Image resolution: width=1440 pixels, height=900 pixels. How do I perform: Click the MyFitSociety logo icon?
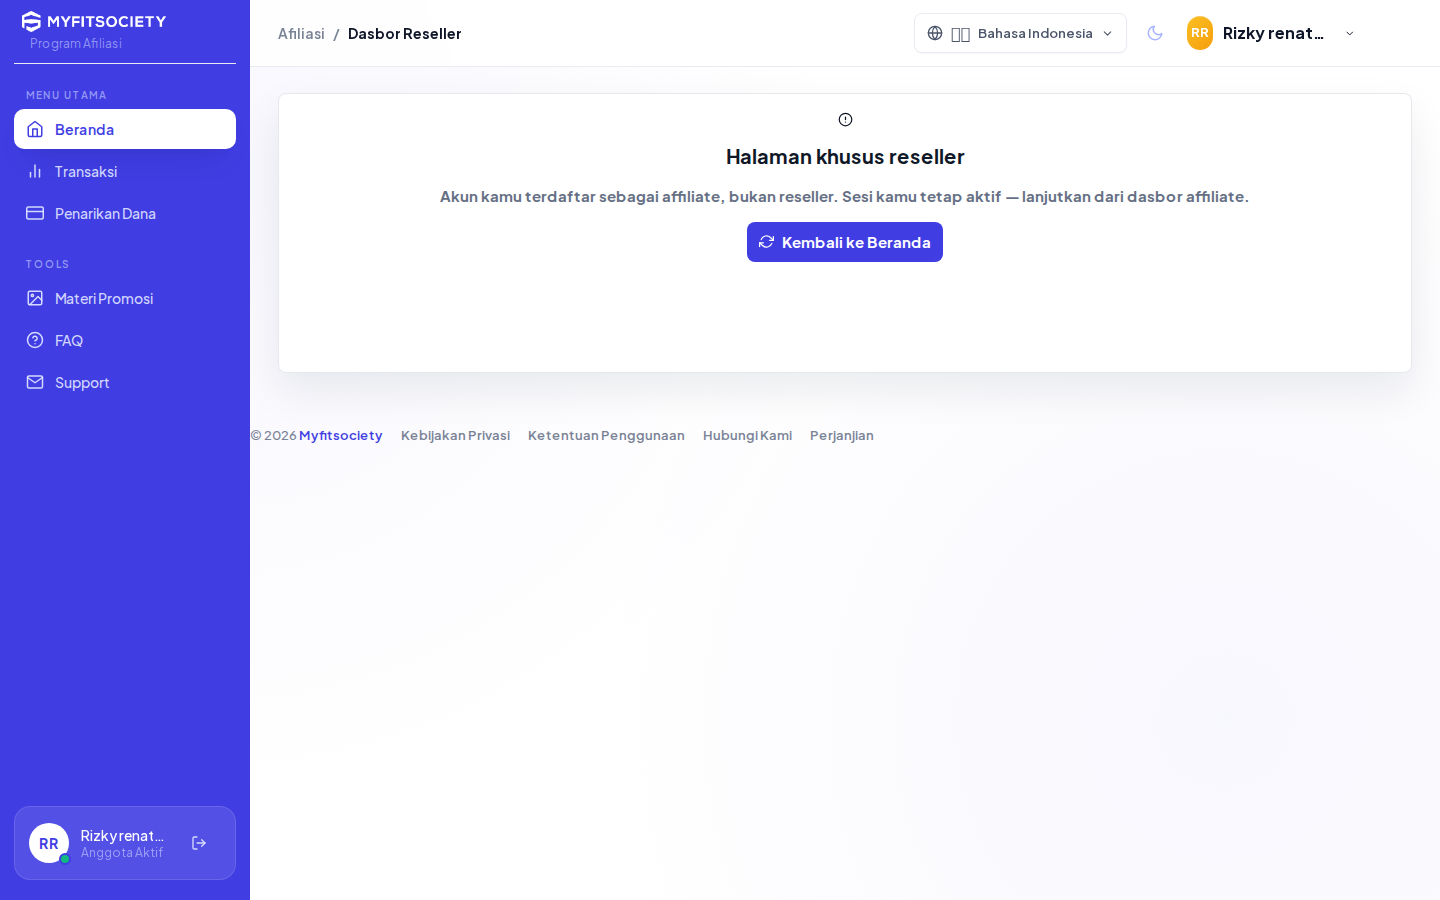tap(32, 21)
